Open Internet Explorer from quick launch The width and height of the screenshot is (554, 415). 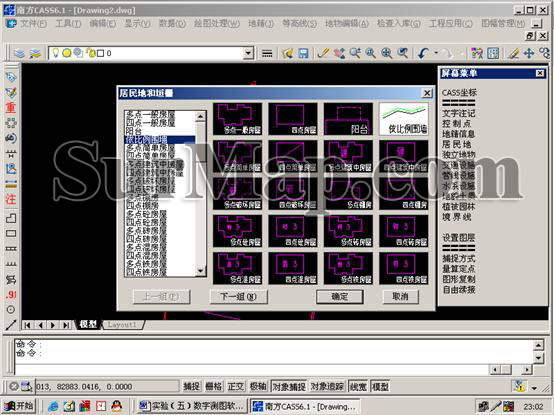coord(53,406)
